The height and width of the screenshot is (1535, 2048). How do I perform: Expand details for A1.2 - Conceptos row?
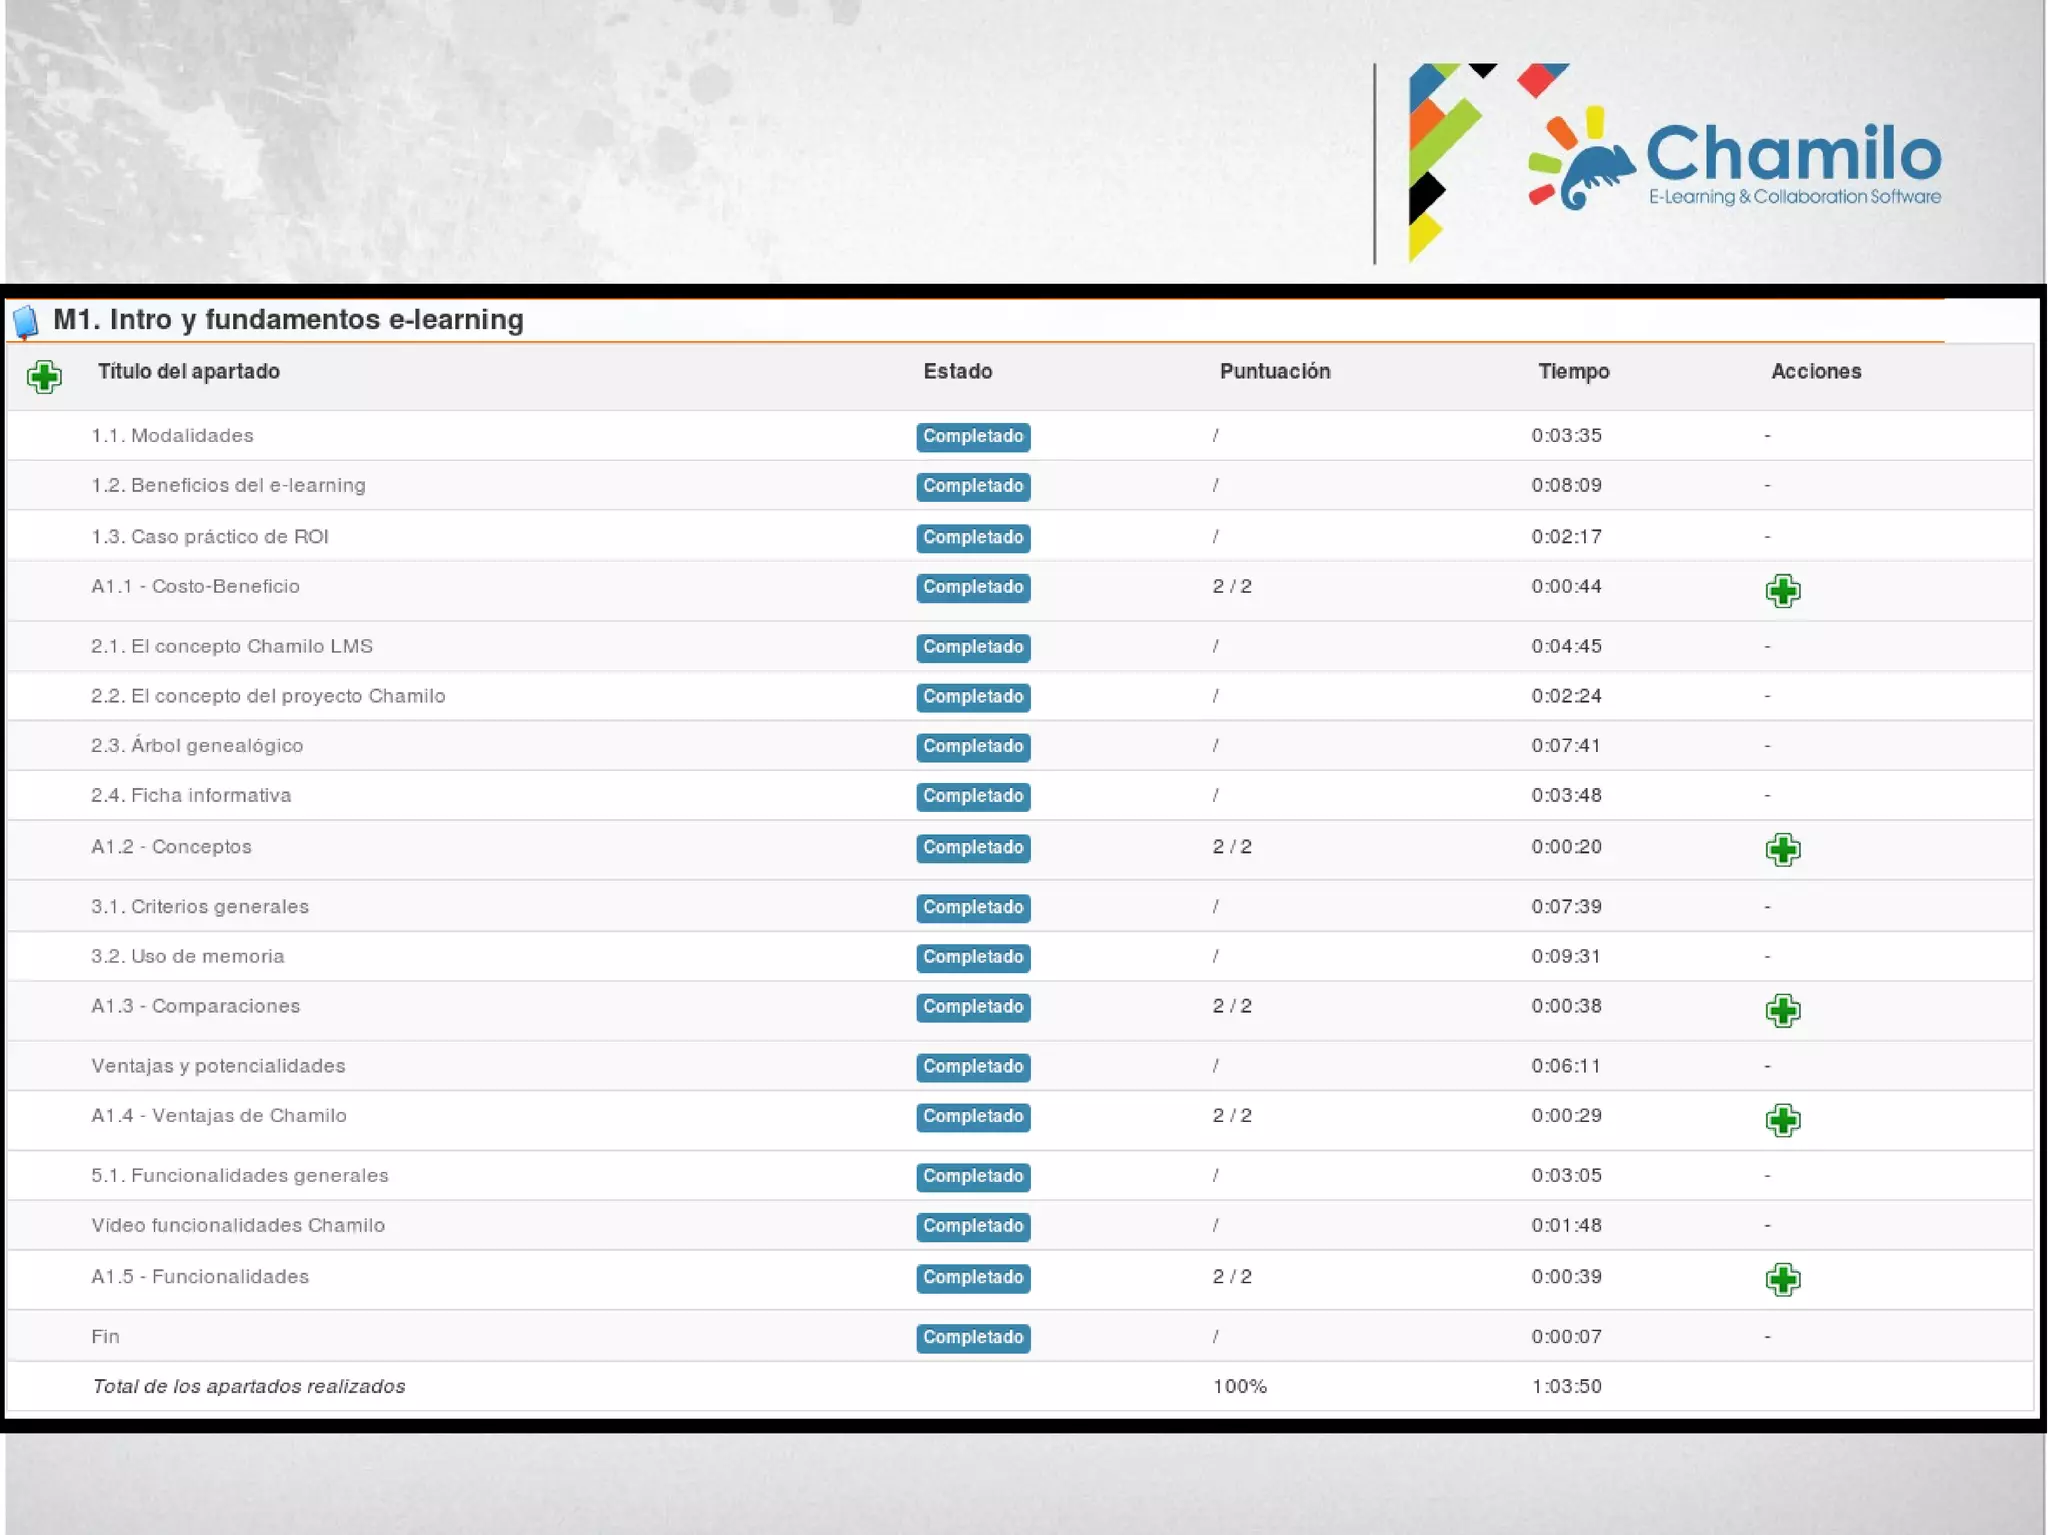[1782, 850]
